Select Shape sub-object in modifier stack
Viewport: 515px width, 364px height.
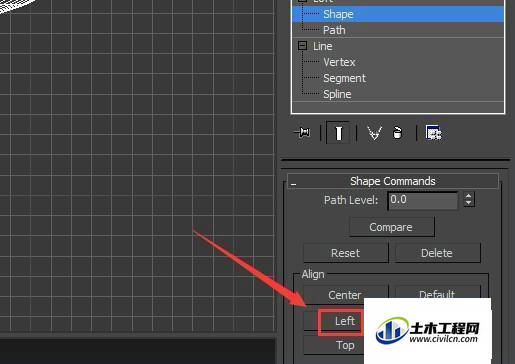(398, 14)
